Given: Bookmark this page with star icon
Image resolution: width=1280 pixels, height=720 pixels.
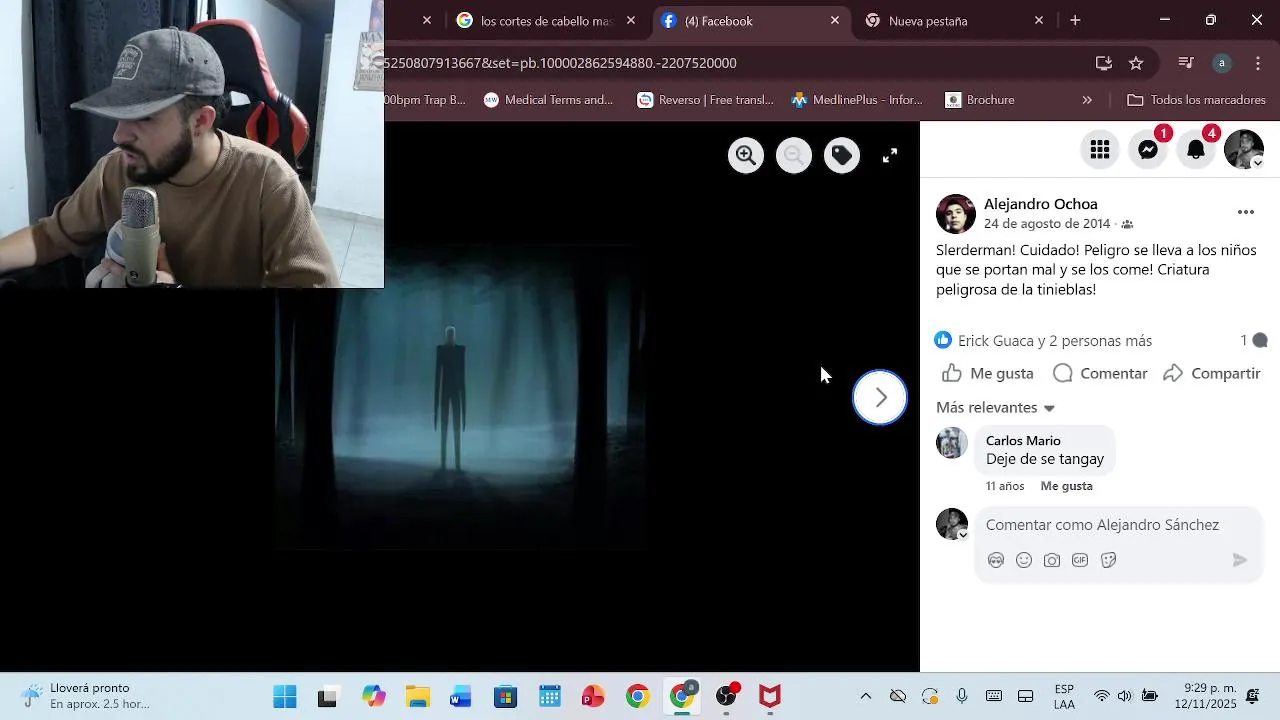Looking at the screenshot, I should (x=1136, y=63).
